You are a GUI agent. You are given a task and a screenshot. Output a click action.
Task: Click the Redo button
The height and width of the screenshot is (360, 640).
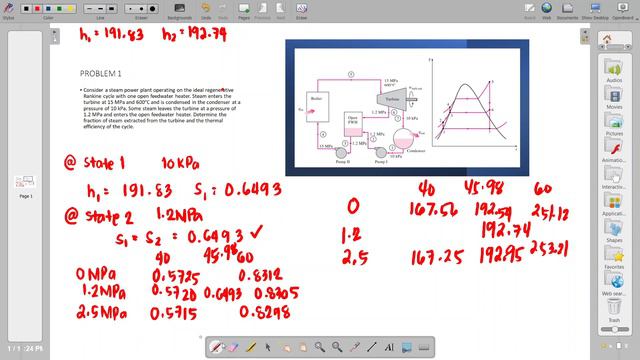[222, 11]
